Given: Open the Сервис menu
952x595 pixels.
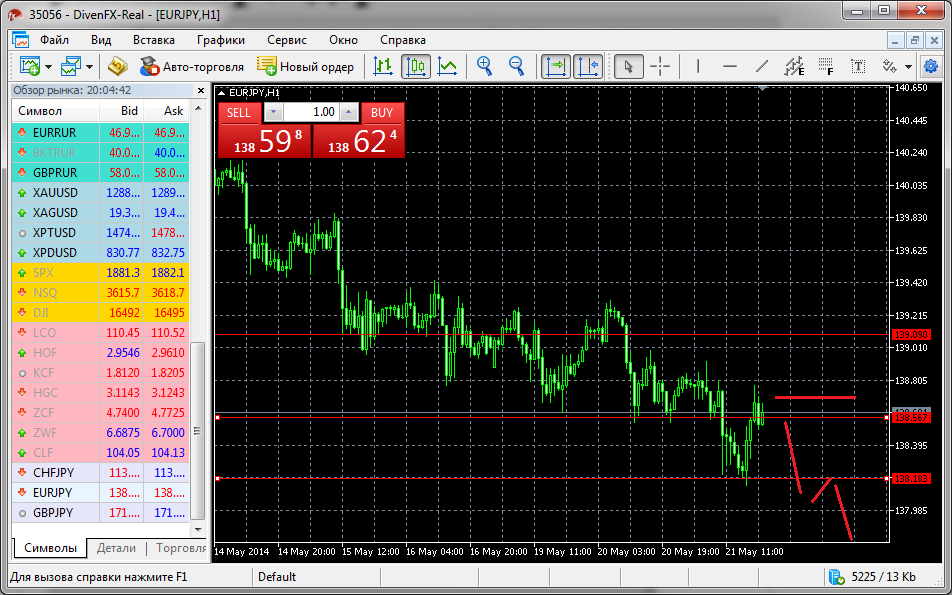Looking at the screenshot, I should click(x=287, y=40).
